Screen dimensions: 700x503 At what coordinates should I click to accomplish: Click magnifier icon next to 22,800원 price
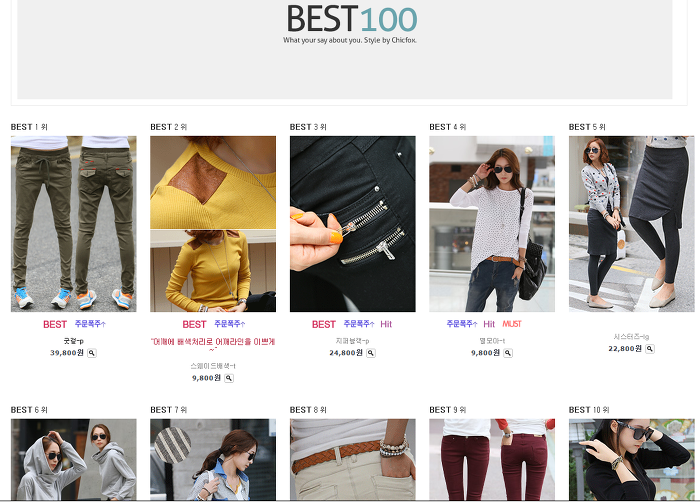pyautogui.click(x=650, y=349)
